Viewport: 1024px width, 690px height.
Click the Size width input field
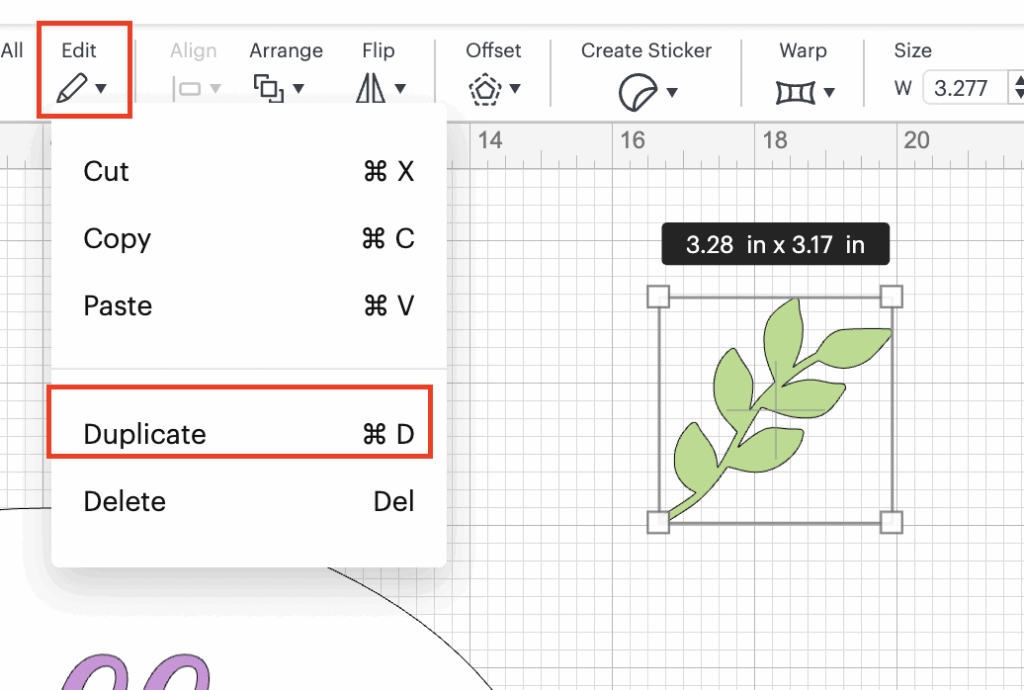[x=965, y=89]
